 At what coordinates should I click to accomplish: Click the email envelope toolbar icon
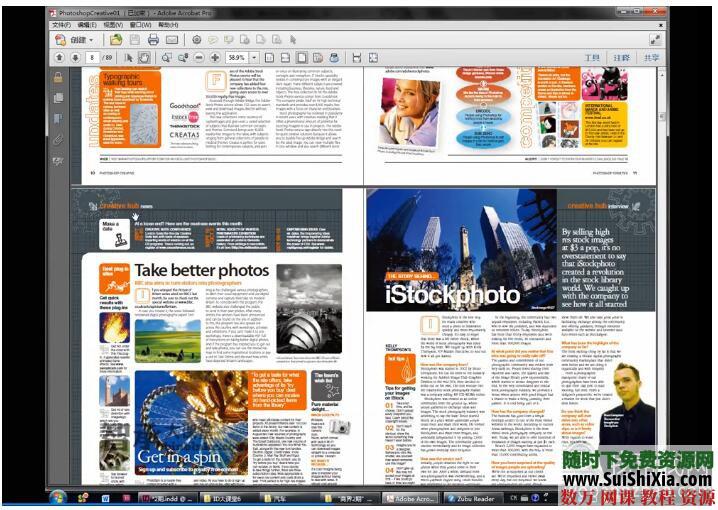[172, 40]
